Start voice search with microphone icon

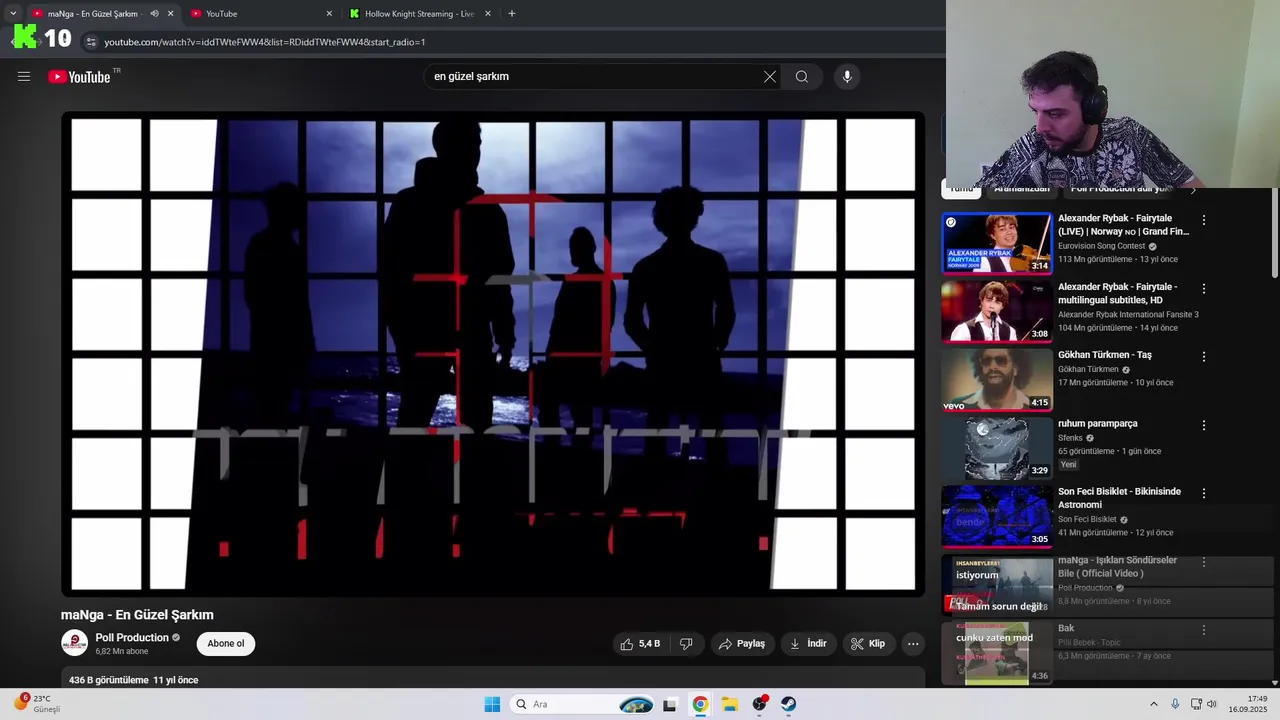[847, 77]
